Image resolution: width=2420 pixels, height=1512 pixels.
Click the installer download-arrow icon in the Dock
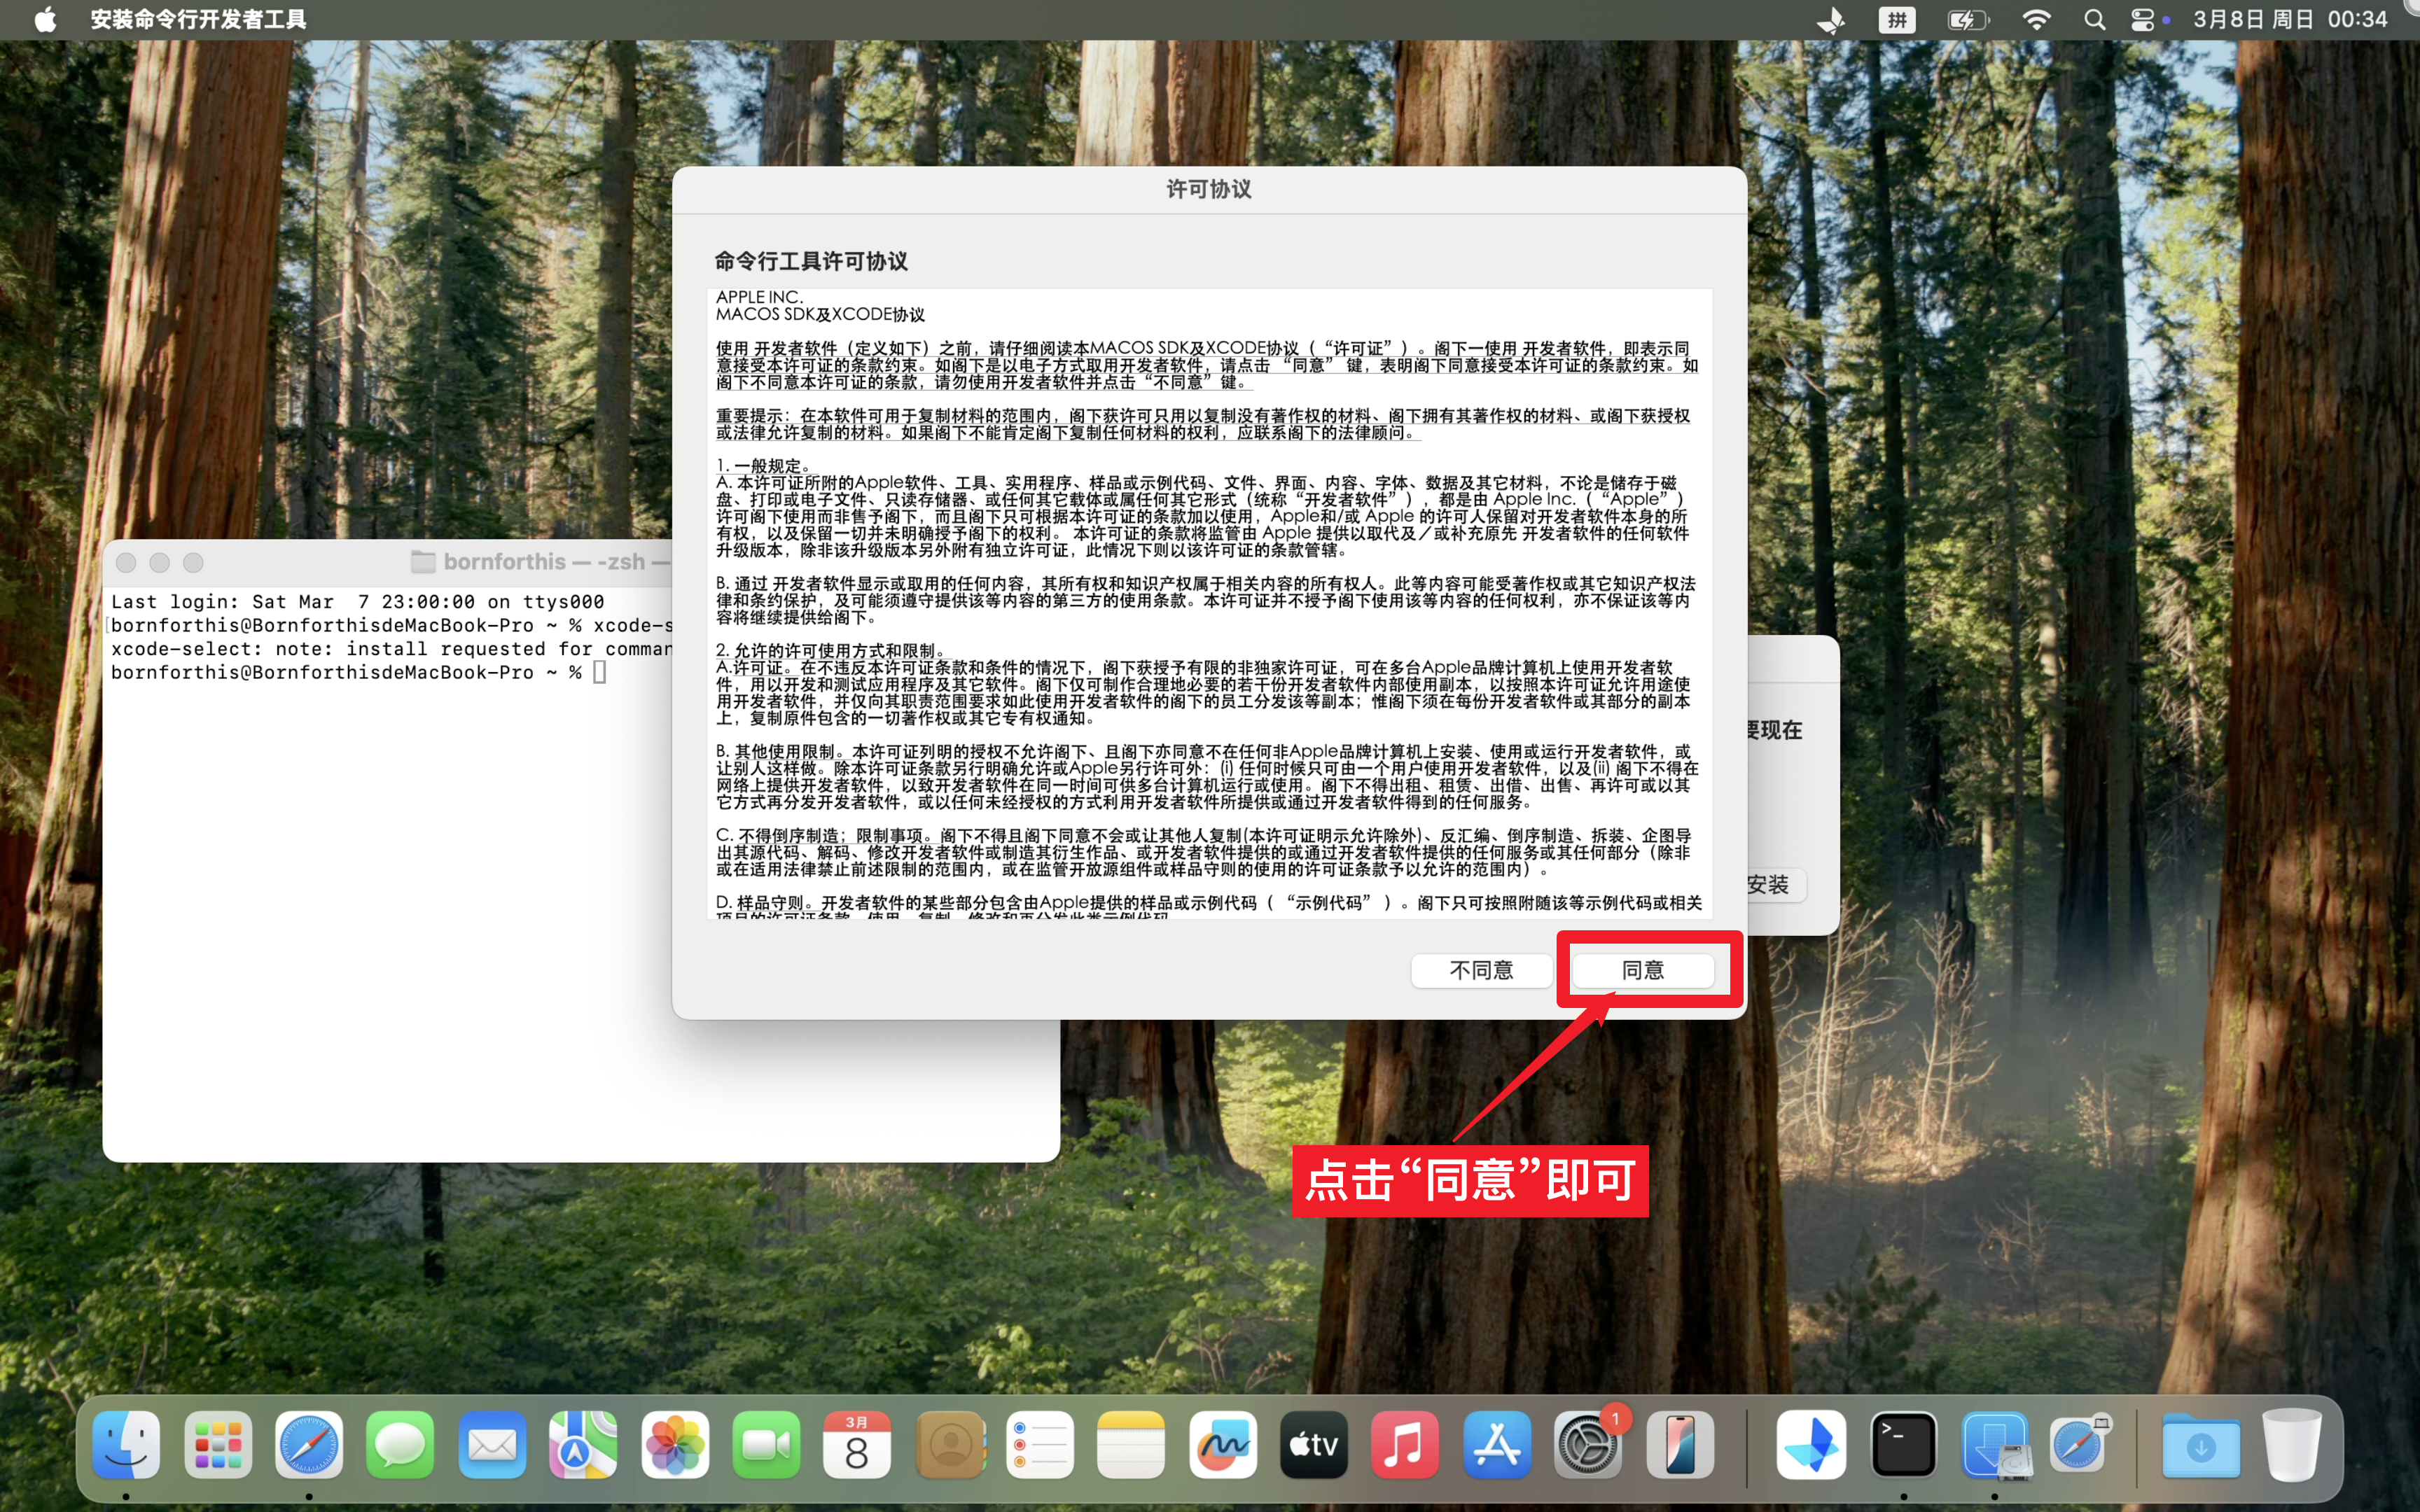[1995, 1445]
